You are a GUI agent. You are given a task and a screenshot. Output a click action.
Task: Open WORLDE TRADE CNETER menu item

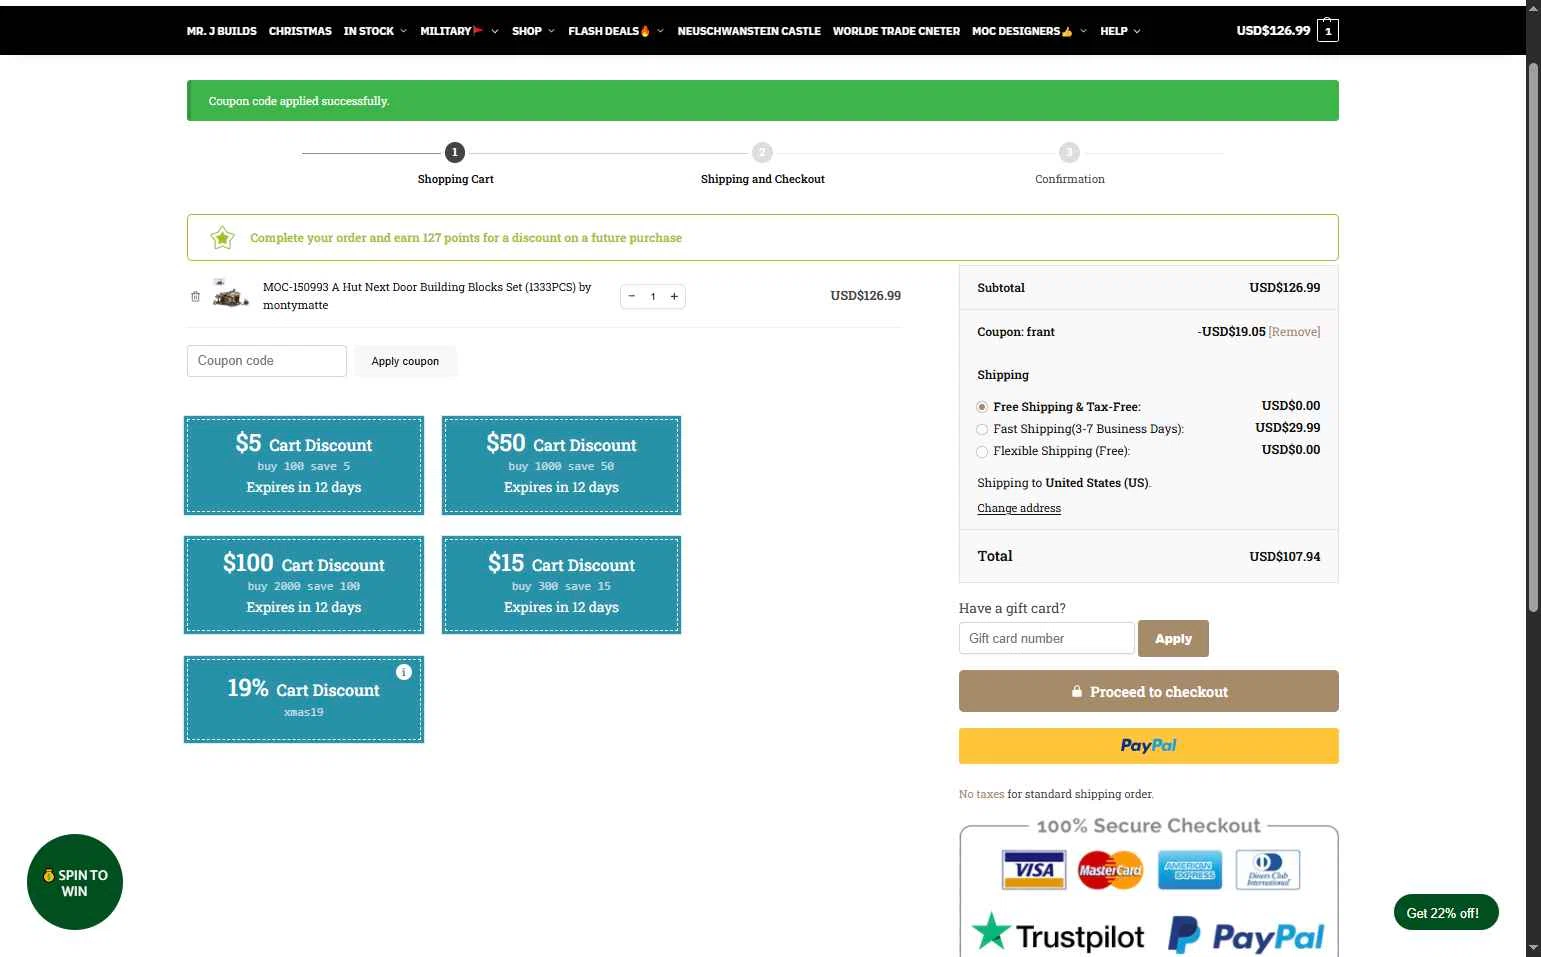pyautogui.click(x=896, y=31)
